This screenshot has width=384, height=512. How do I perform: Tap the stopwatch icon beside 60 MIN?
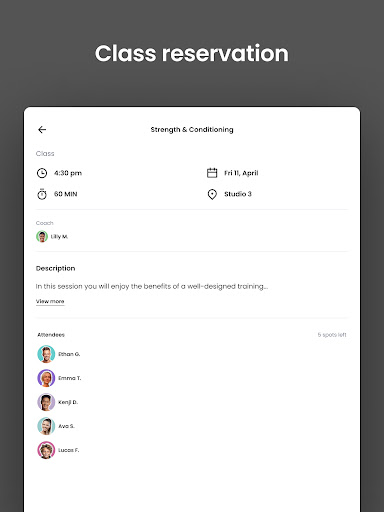[x=42, y=194]
